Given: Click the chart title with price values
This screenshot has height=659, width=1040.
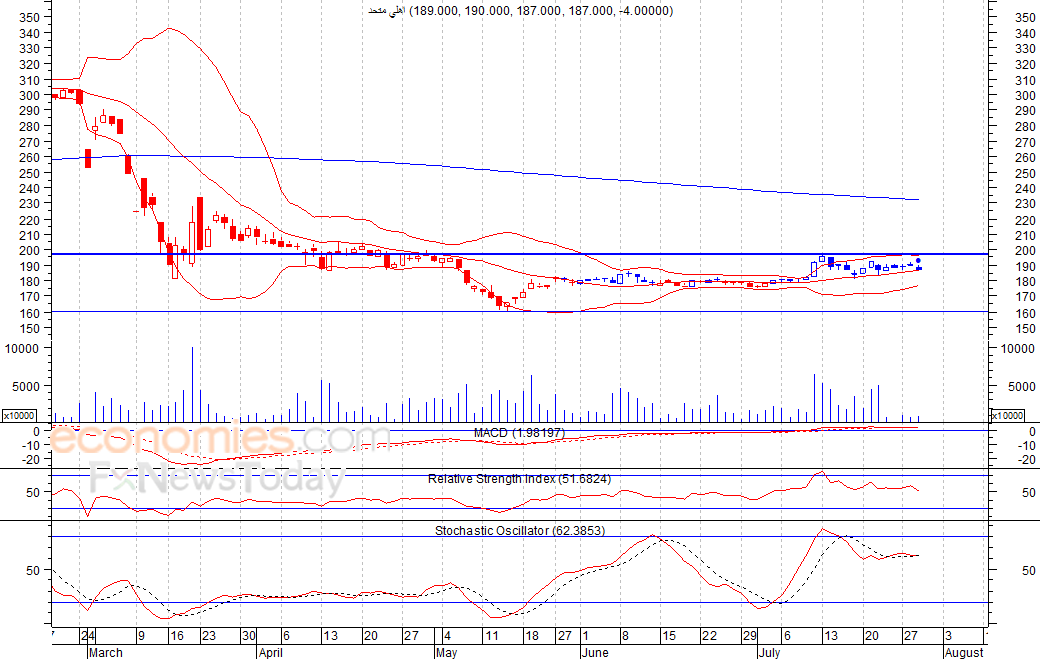Looking at the screenshot, I should 520,10.
